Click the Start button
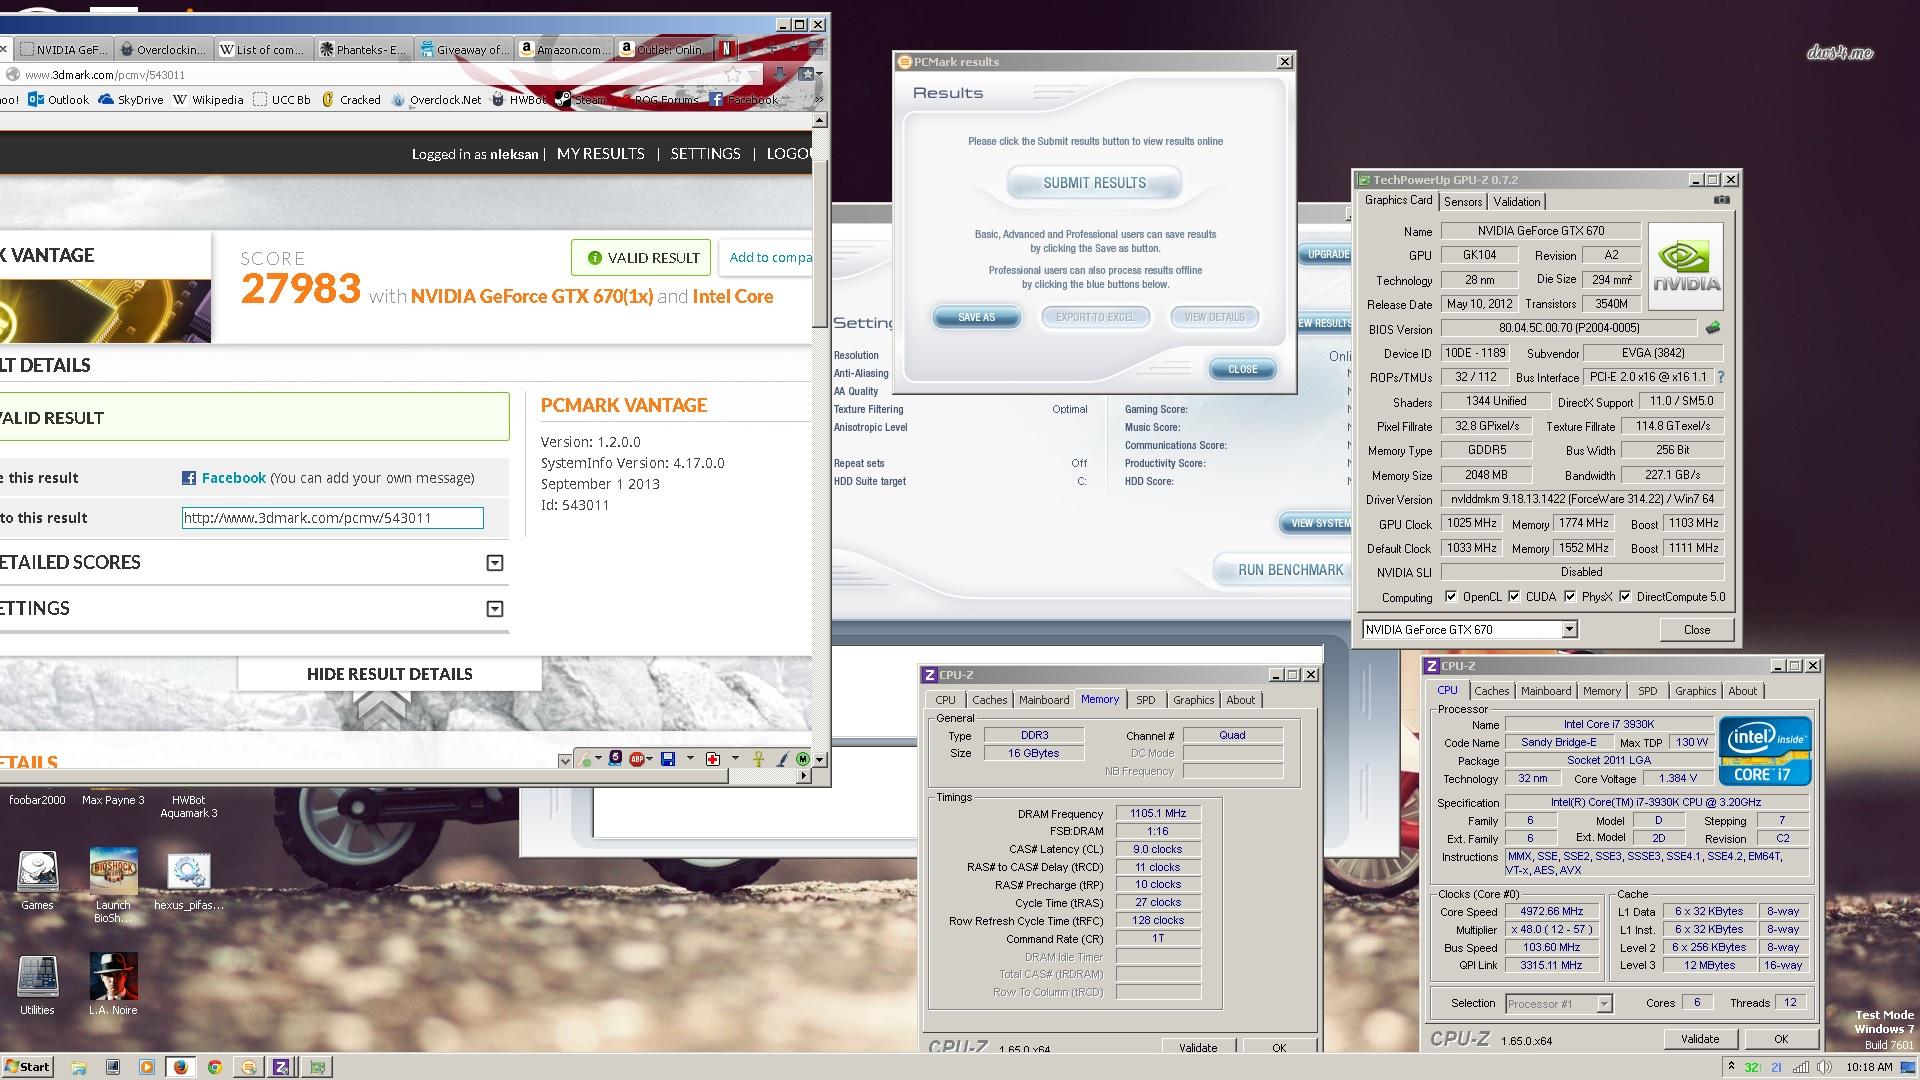The width and height of the screenshot is (1920, 1080). (x=27, y=1067)
